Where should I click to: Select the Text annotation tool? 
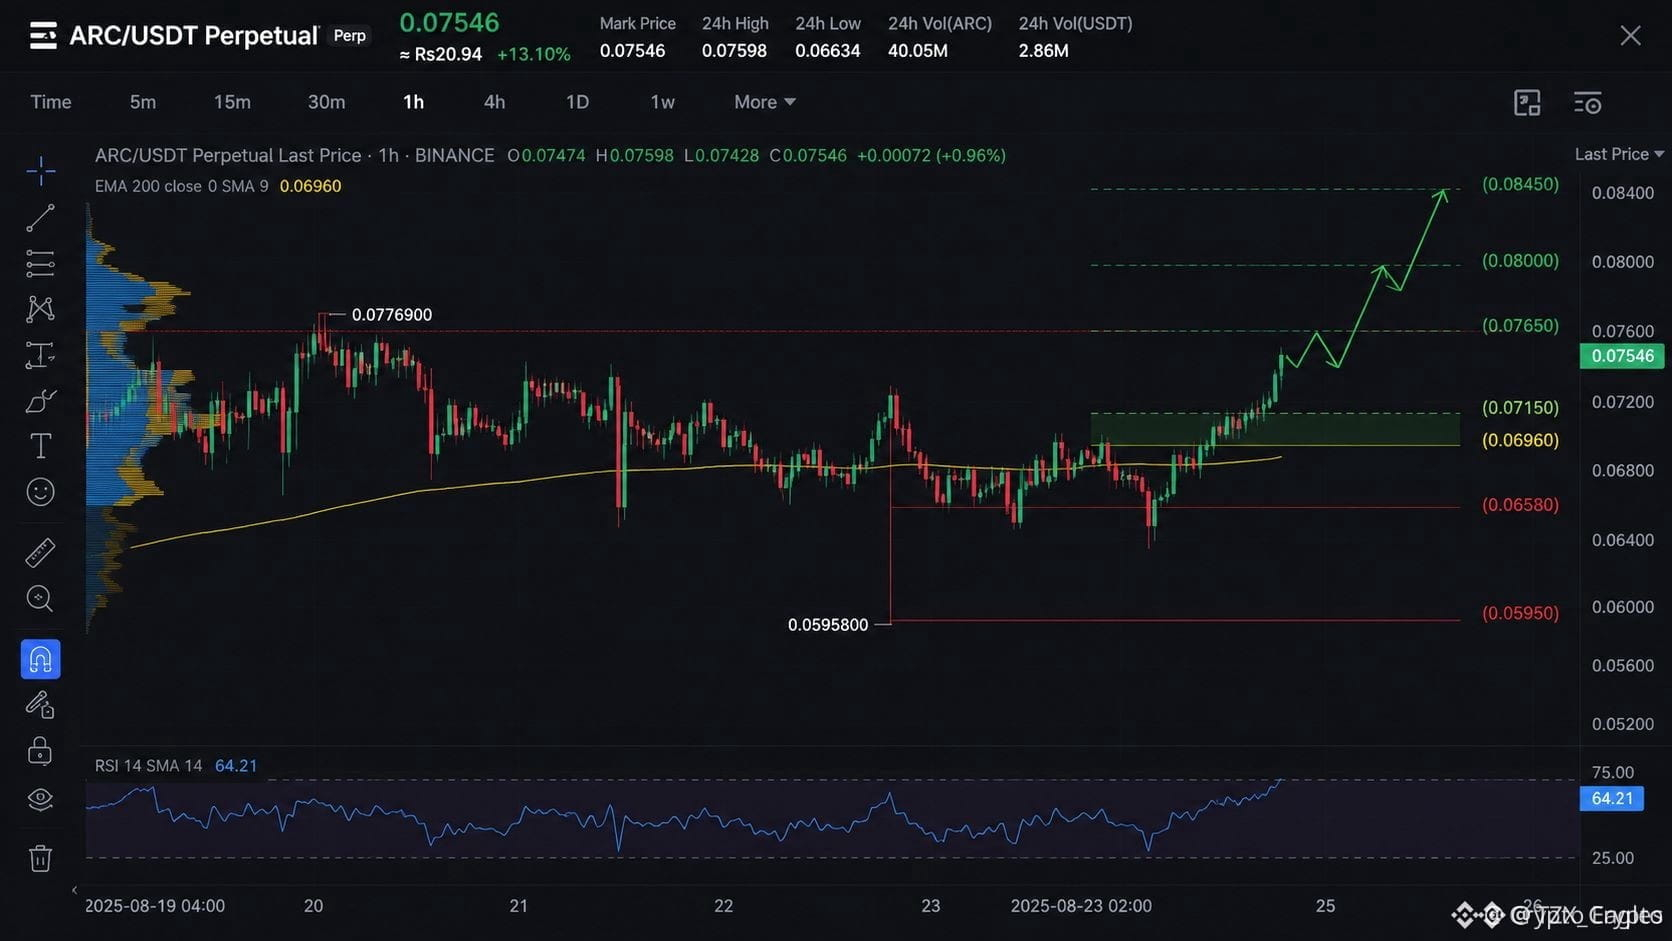[x=41, y=446]
